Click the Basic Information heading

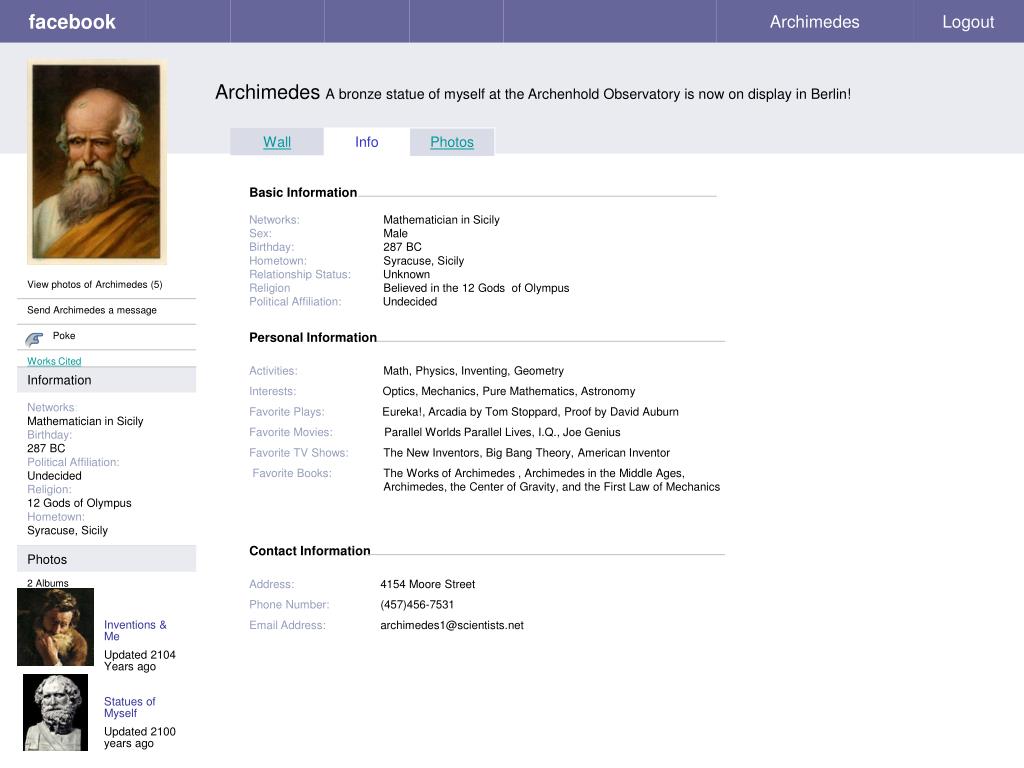(303, 192)
